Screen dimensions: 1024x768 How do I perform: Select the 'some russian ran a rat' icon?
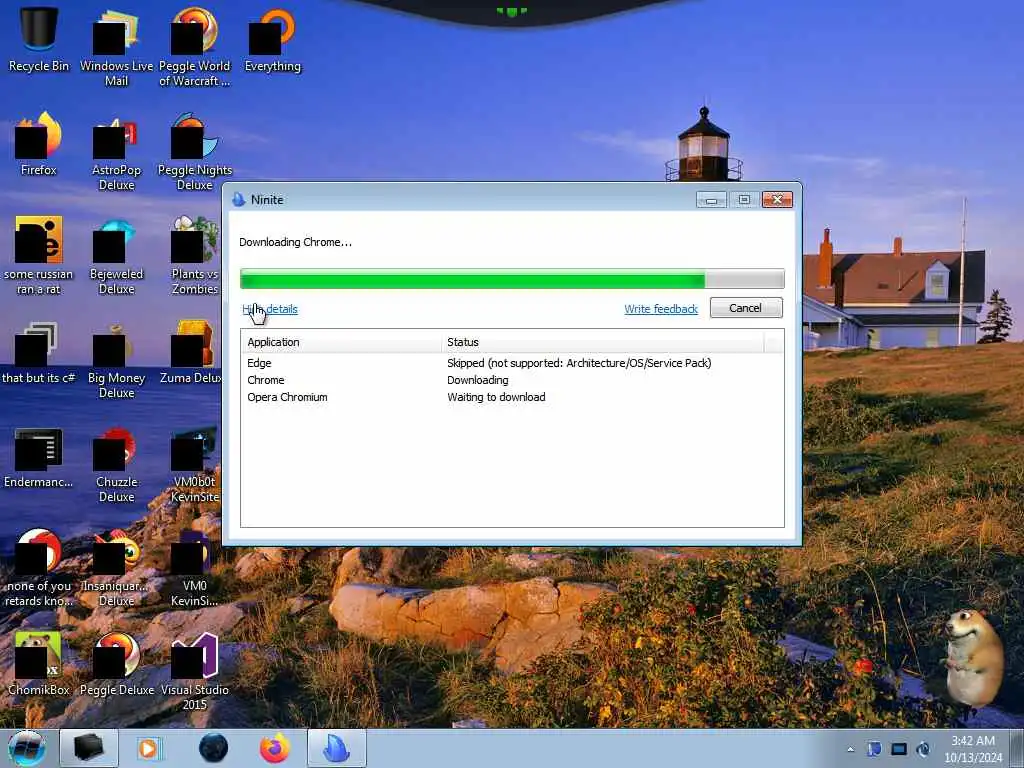pyautogui.click(x=39, y=255)
